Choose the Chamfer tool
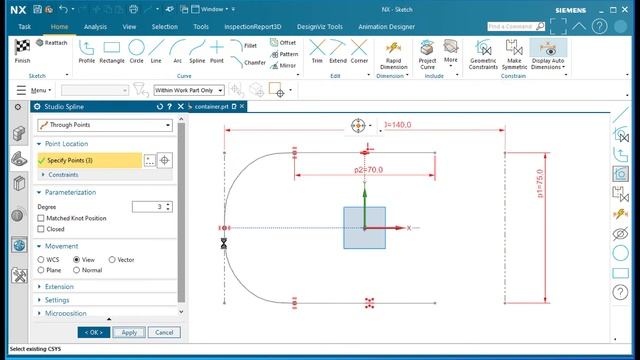This screenshot has width=640, height=360. (x=248, y=62)
